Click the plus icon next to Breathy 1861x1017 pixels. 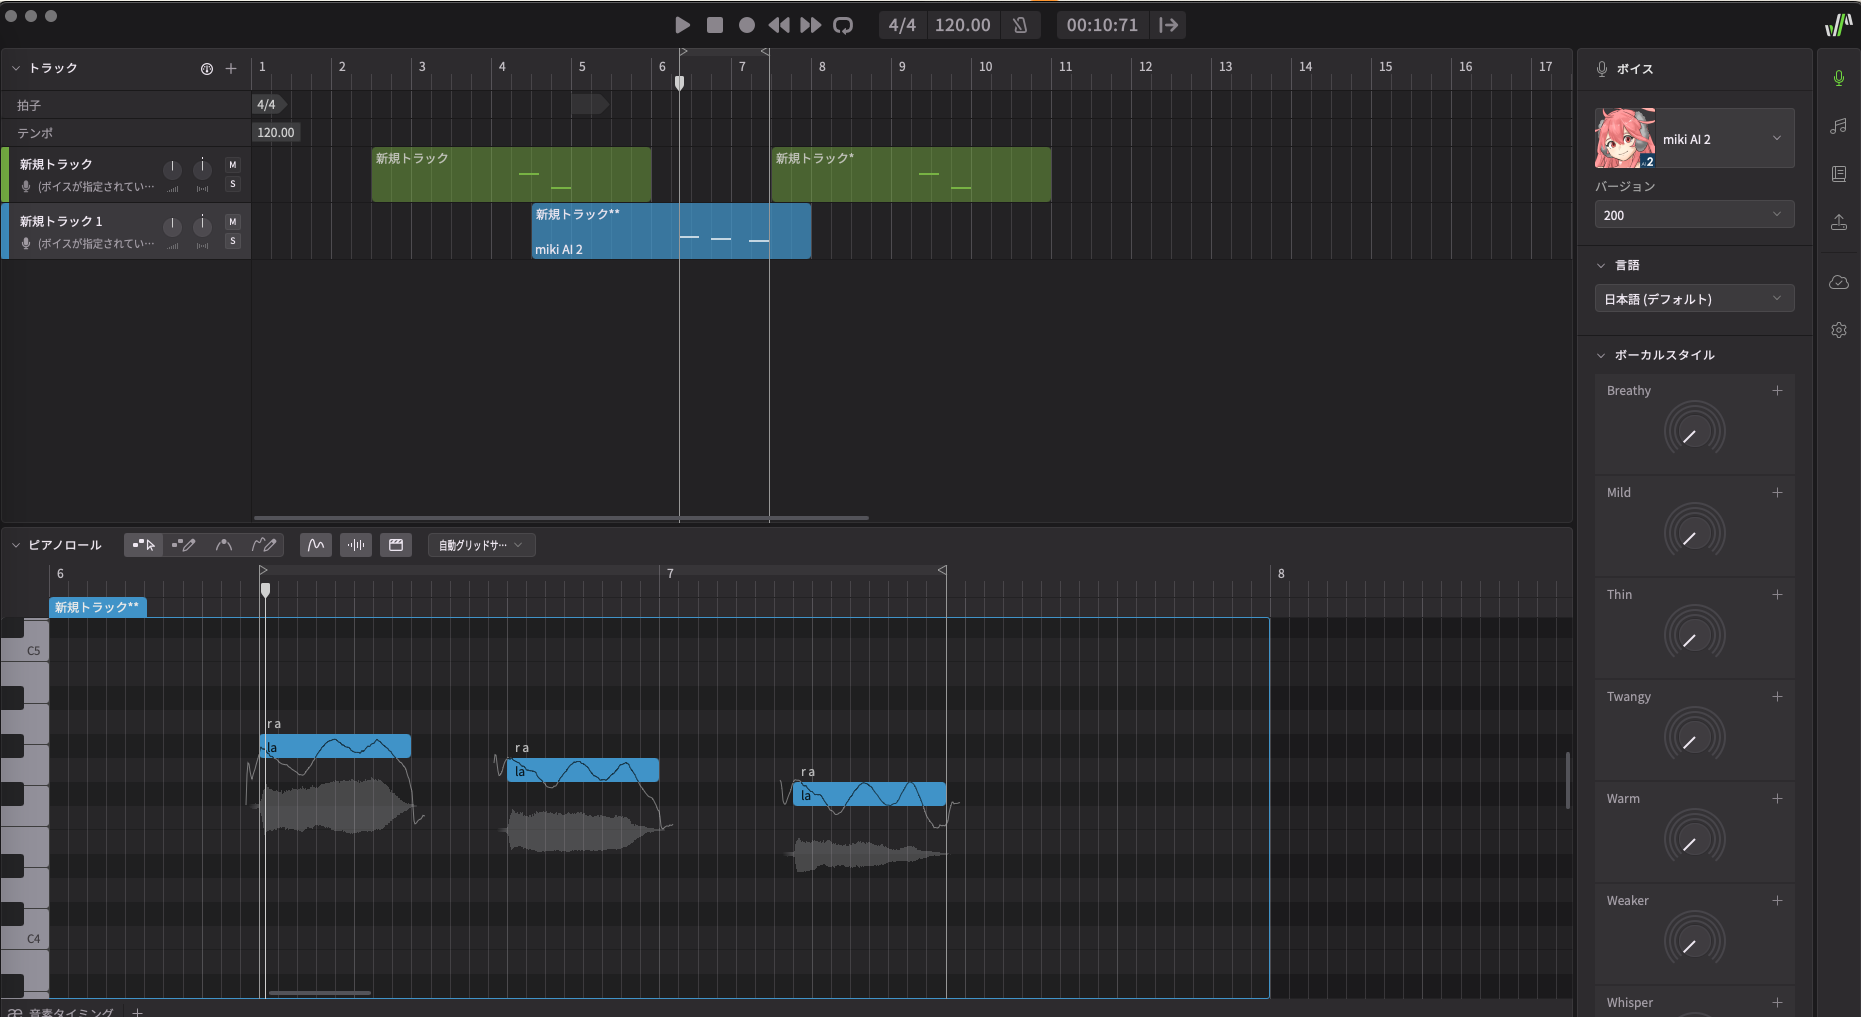click(1777, 391)
